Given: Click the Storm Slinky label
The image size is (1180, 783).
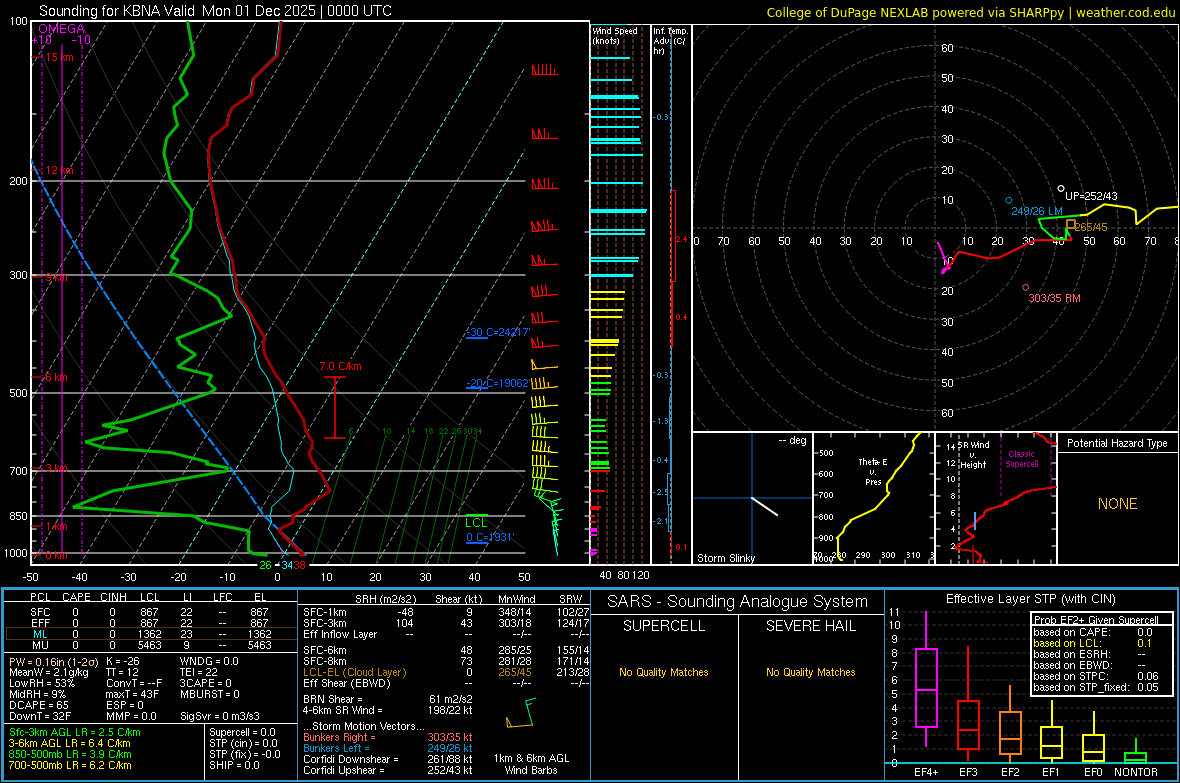Looking at the screenshot, I should point(725,558).
